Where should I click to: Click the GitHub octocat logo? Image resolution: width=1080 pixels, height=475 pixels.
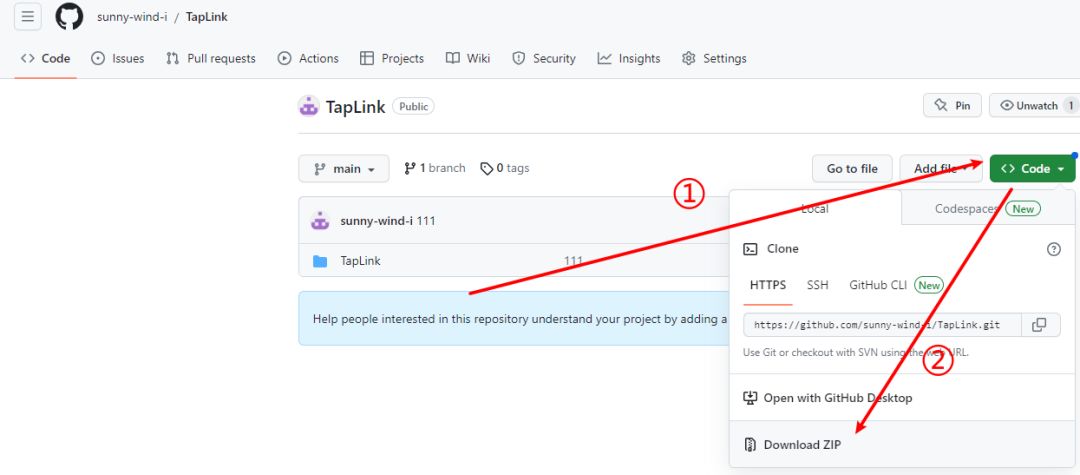[x=69, y=17]
